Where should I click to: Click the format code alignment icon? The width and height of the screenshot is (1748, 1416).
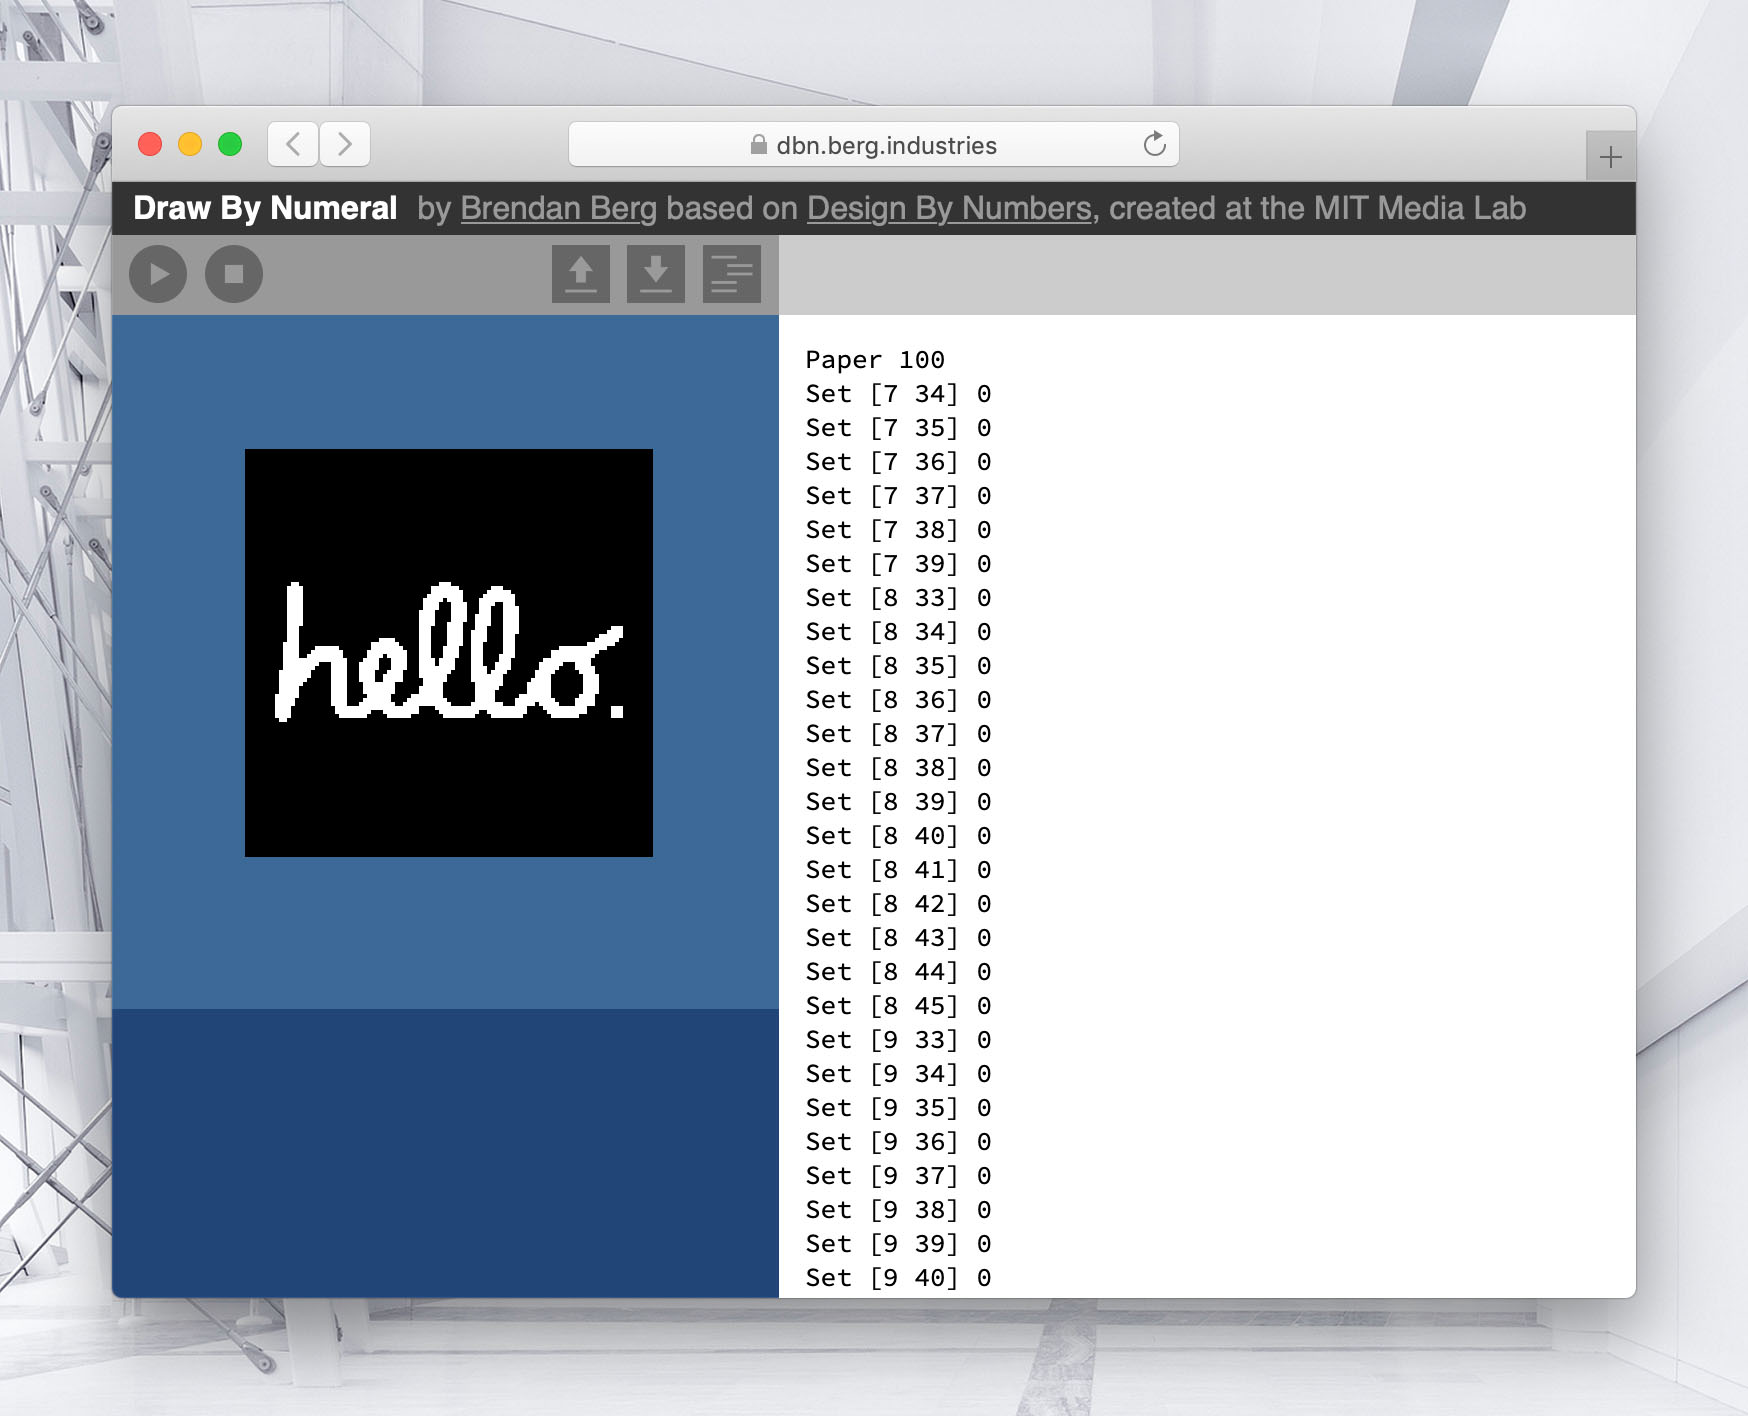pos(732,274)
